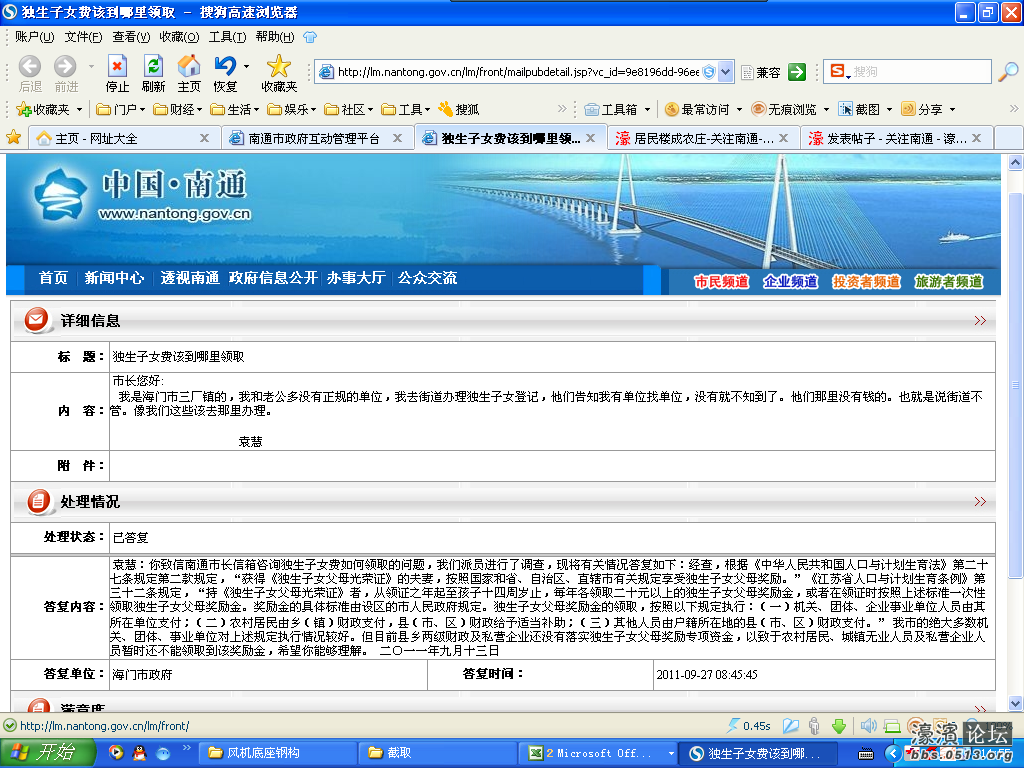
Task: Open address bar URL history dropdown
Action: [726, 72]
